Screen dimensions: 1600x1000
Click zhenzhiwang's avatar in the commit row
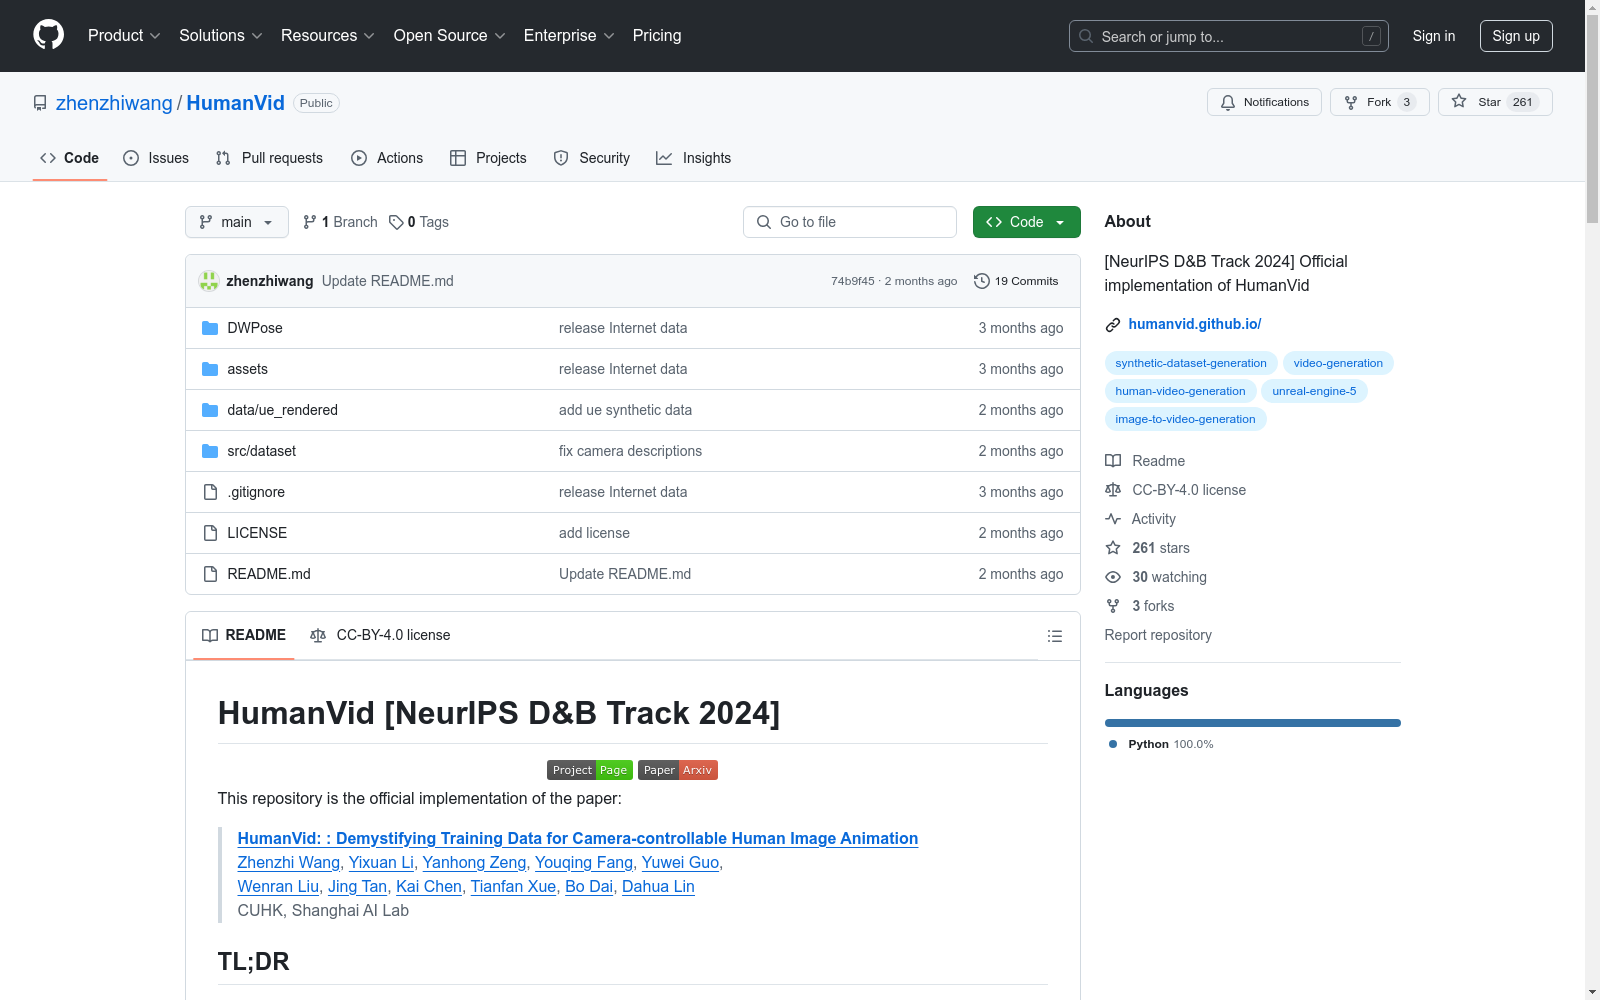tap(209, 281)
